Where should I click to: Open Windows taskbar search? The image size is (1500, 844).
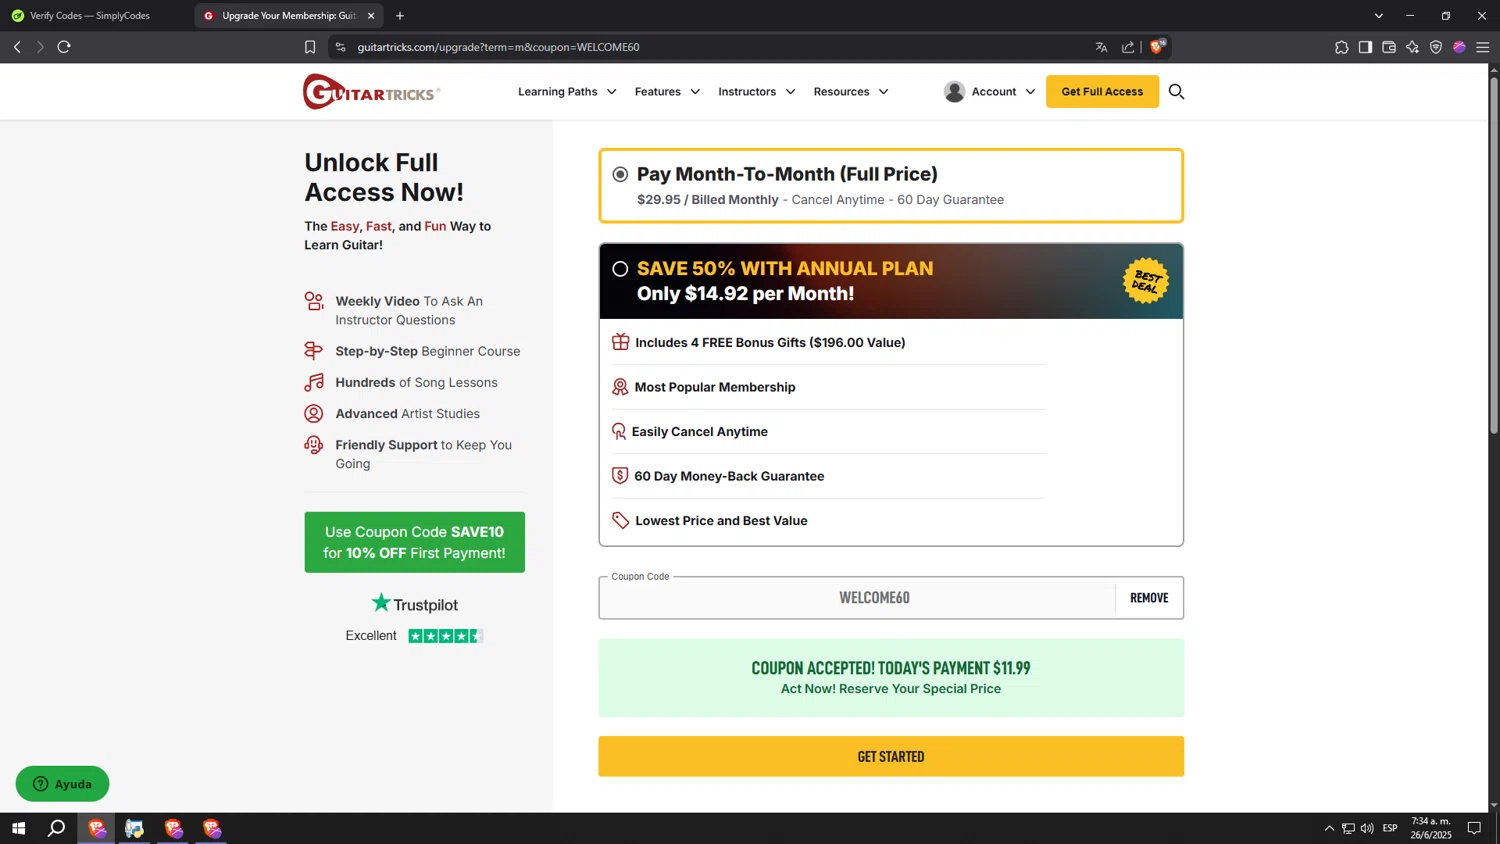click(57, 828)
